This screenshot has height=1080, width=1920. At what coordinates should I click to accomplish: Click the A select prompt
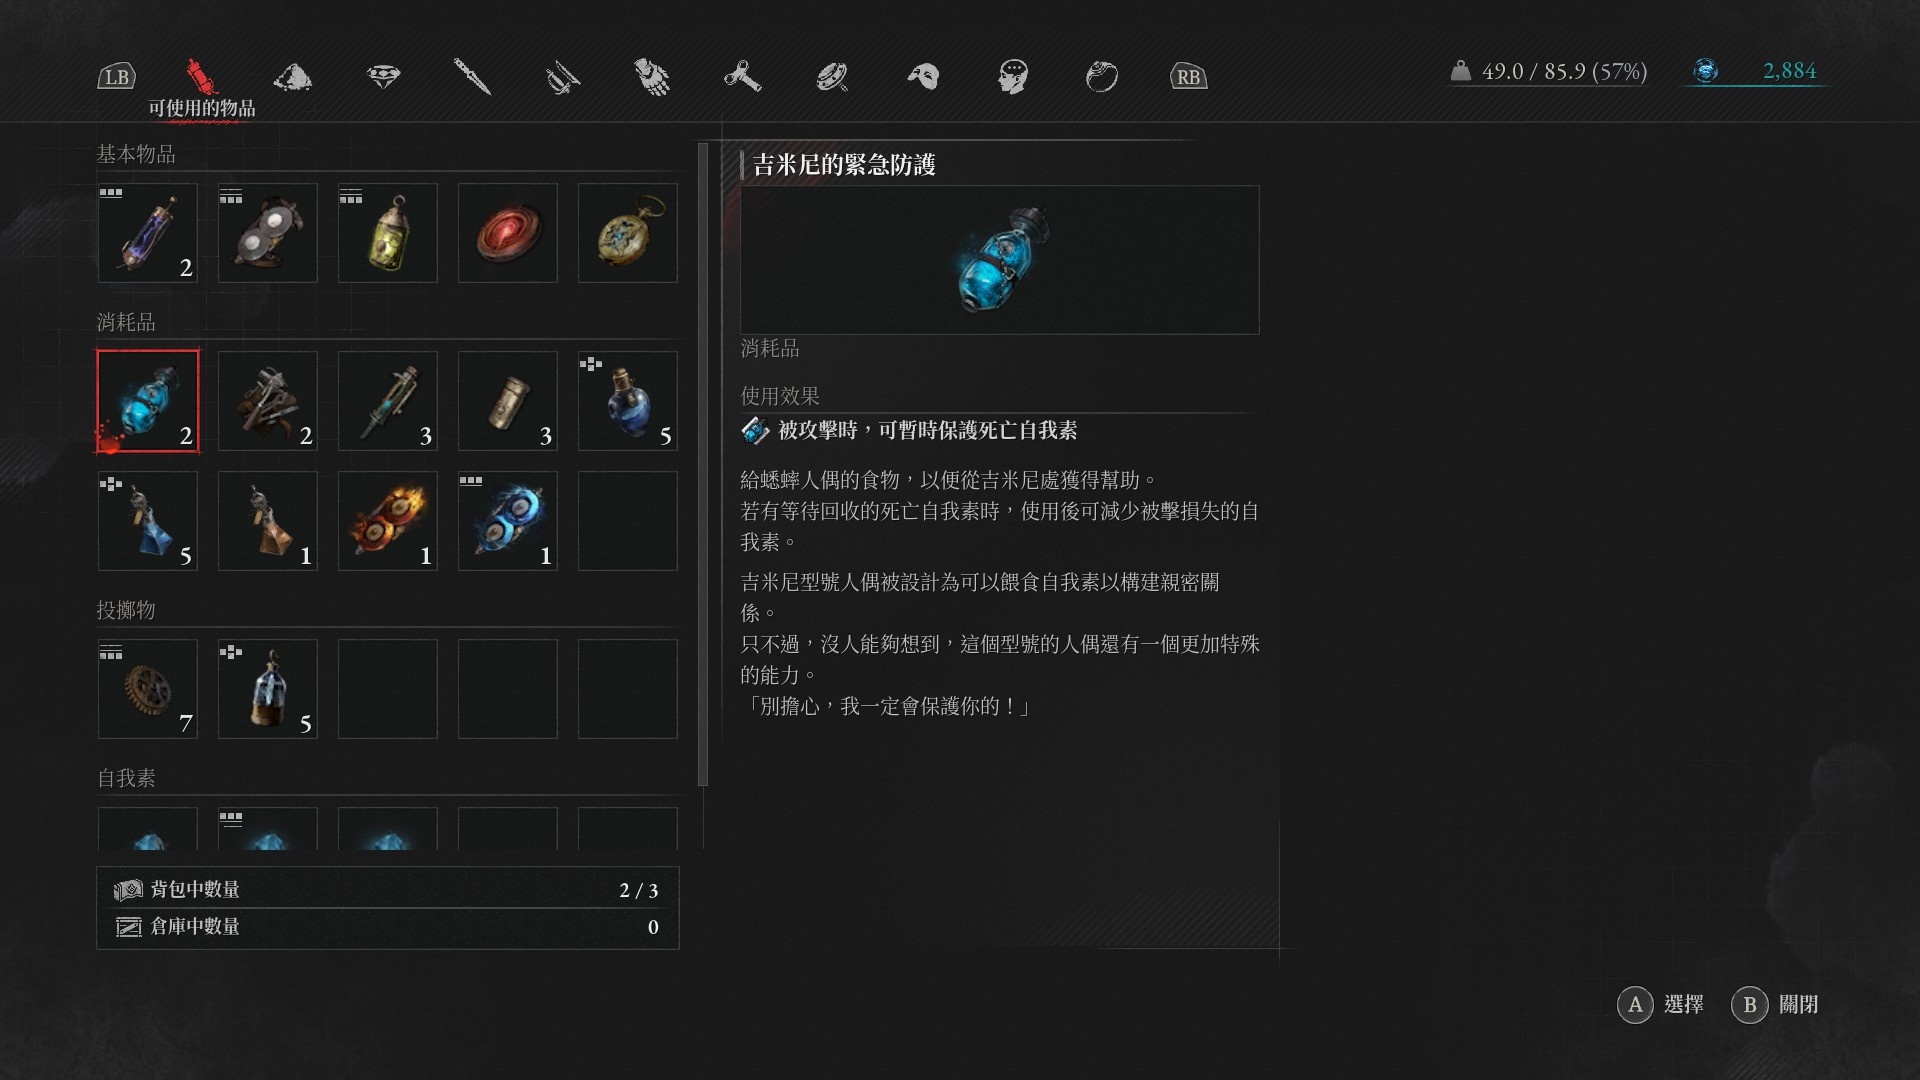point(1660,1004)
